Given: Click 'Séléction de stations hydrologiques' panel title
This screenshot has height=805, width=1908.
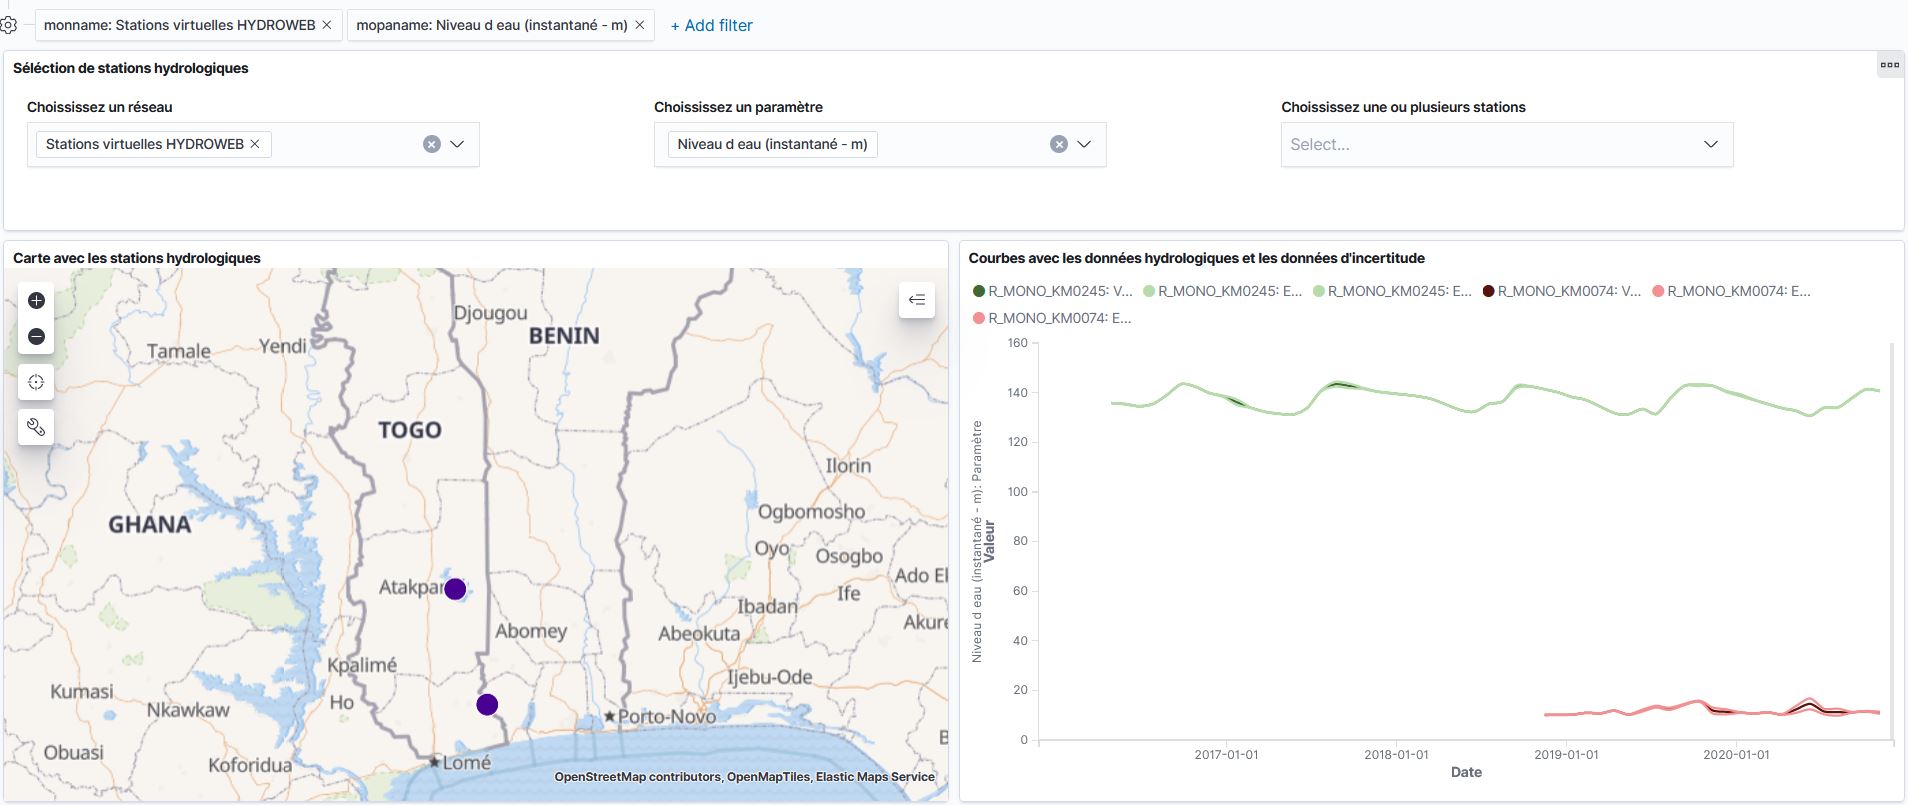Looking at the screenshot, I should [131, 68].
